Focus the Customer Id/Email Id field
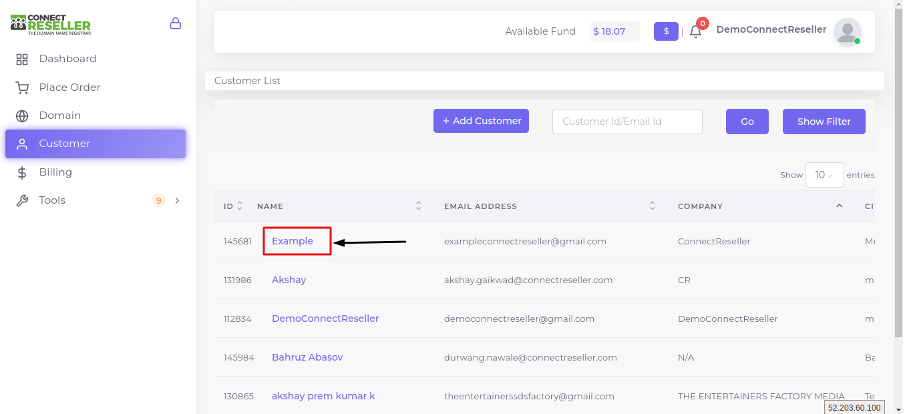 coord(627,121)
